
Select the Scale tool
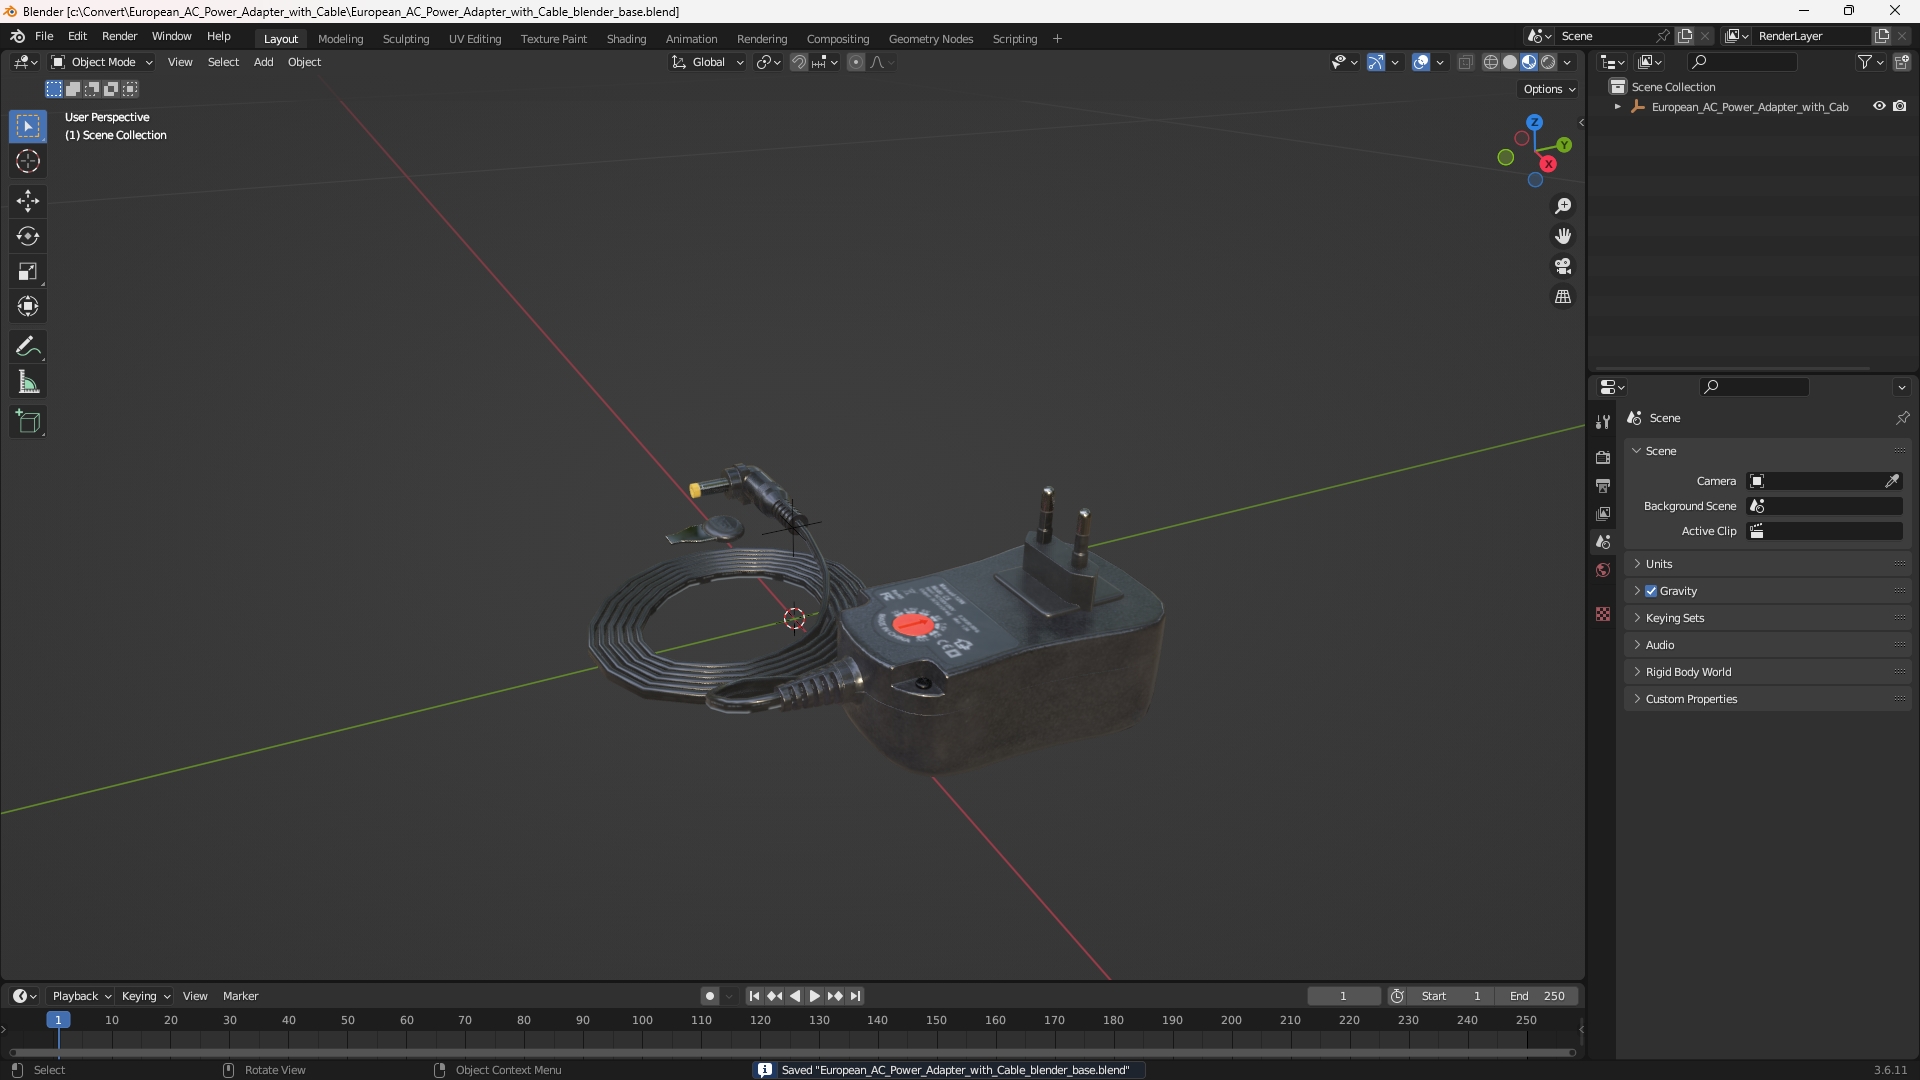pyautogui.click(x=28, y=272)
